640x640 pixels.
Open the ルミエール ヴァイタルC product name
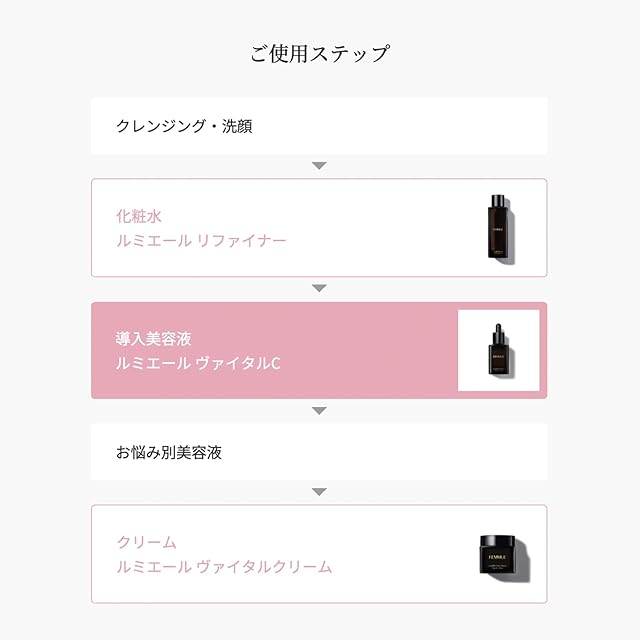[197, 362]
